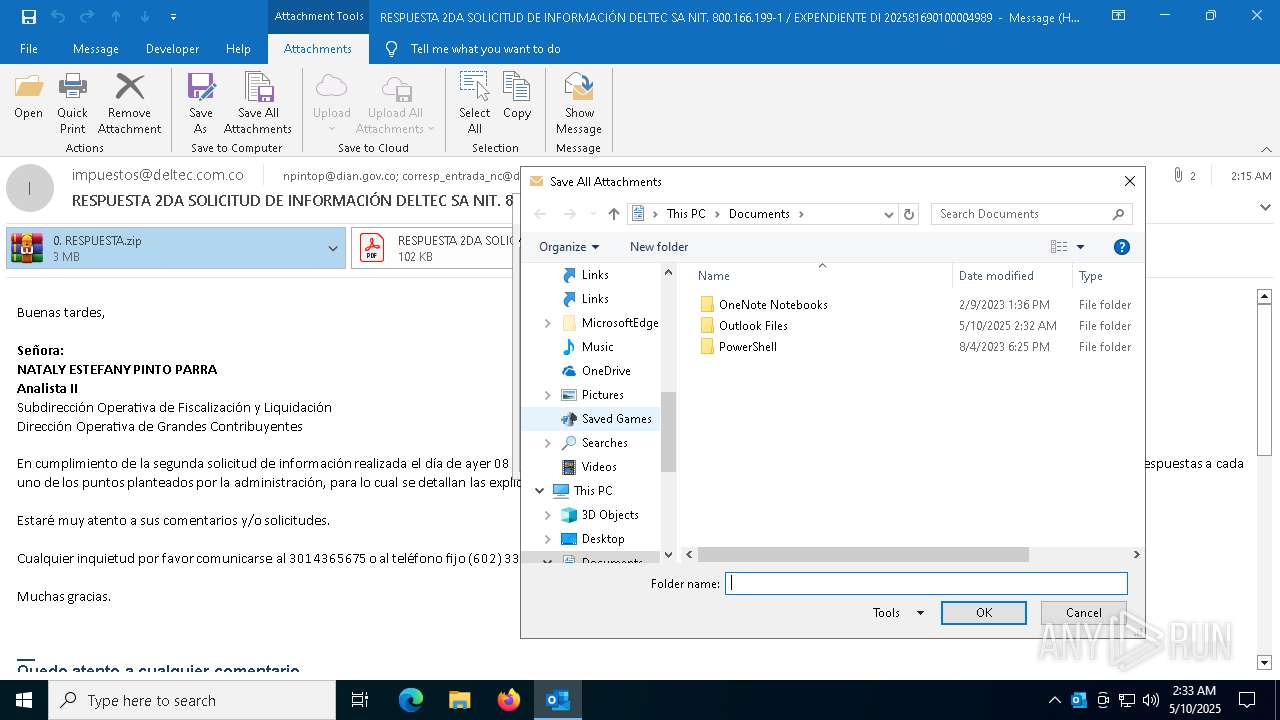This screenshot has height=720, width=1280.
Task: Launch Firefox from the taskbar
Action: [509, 700]
